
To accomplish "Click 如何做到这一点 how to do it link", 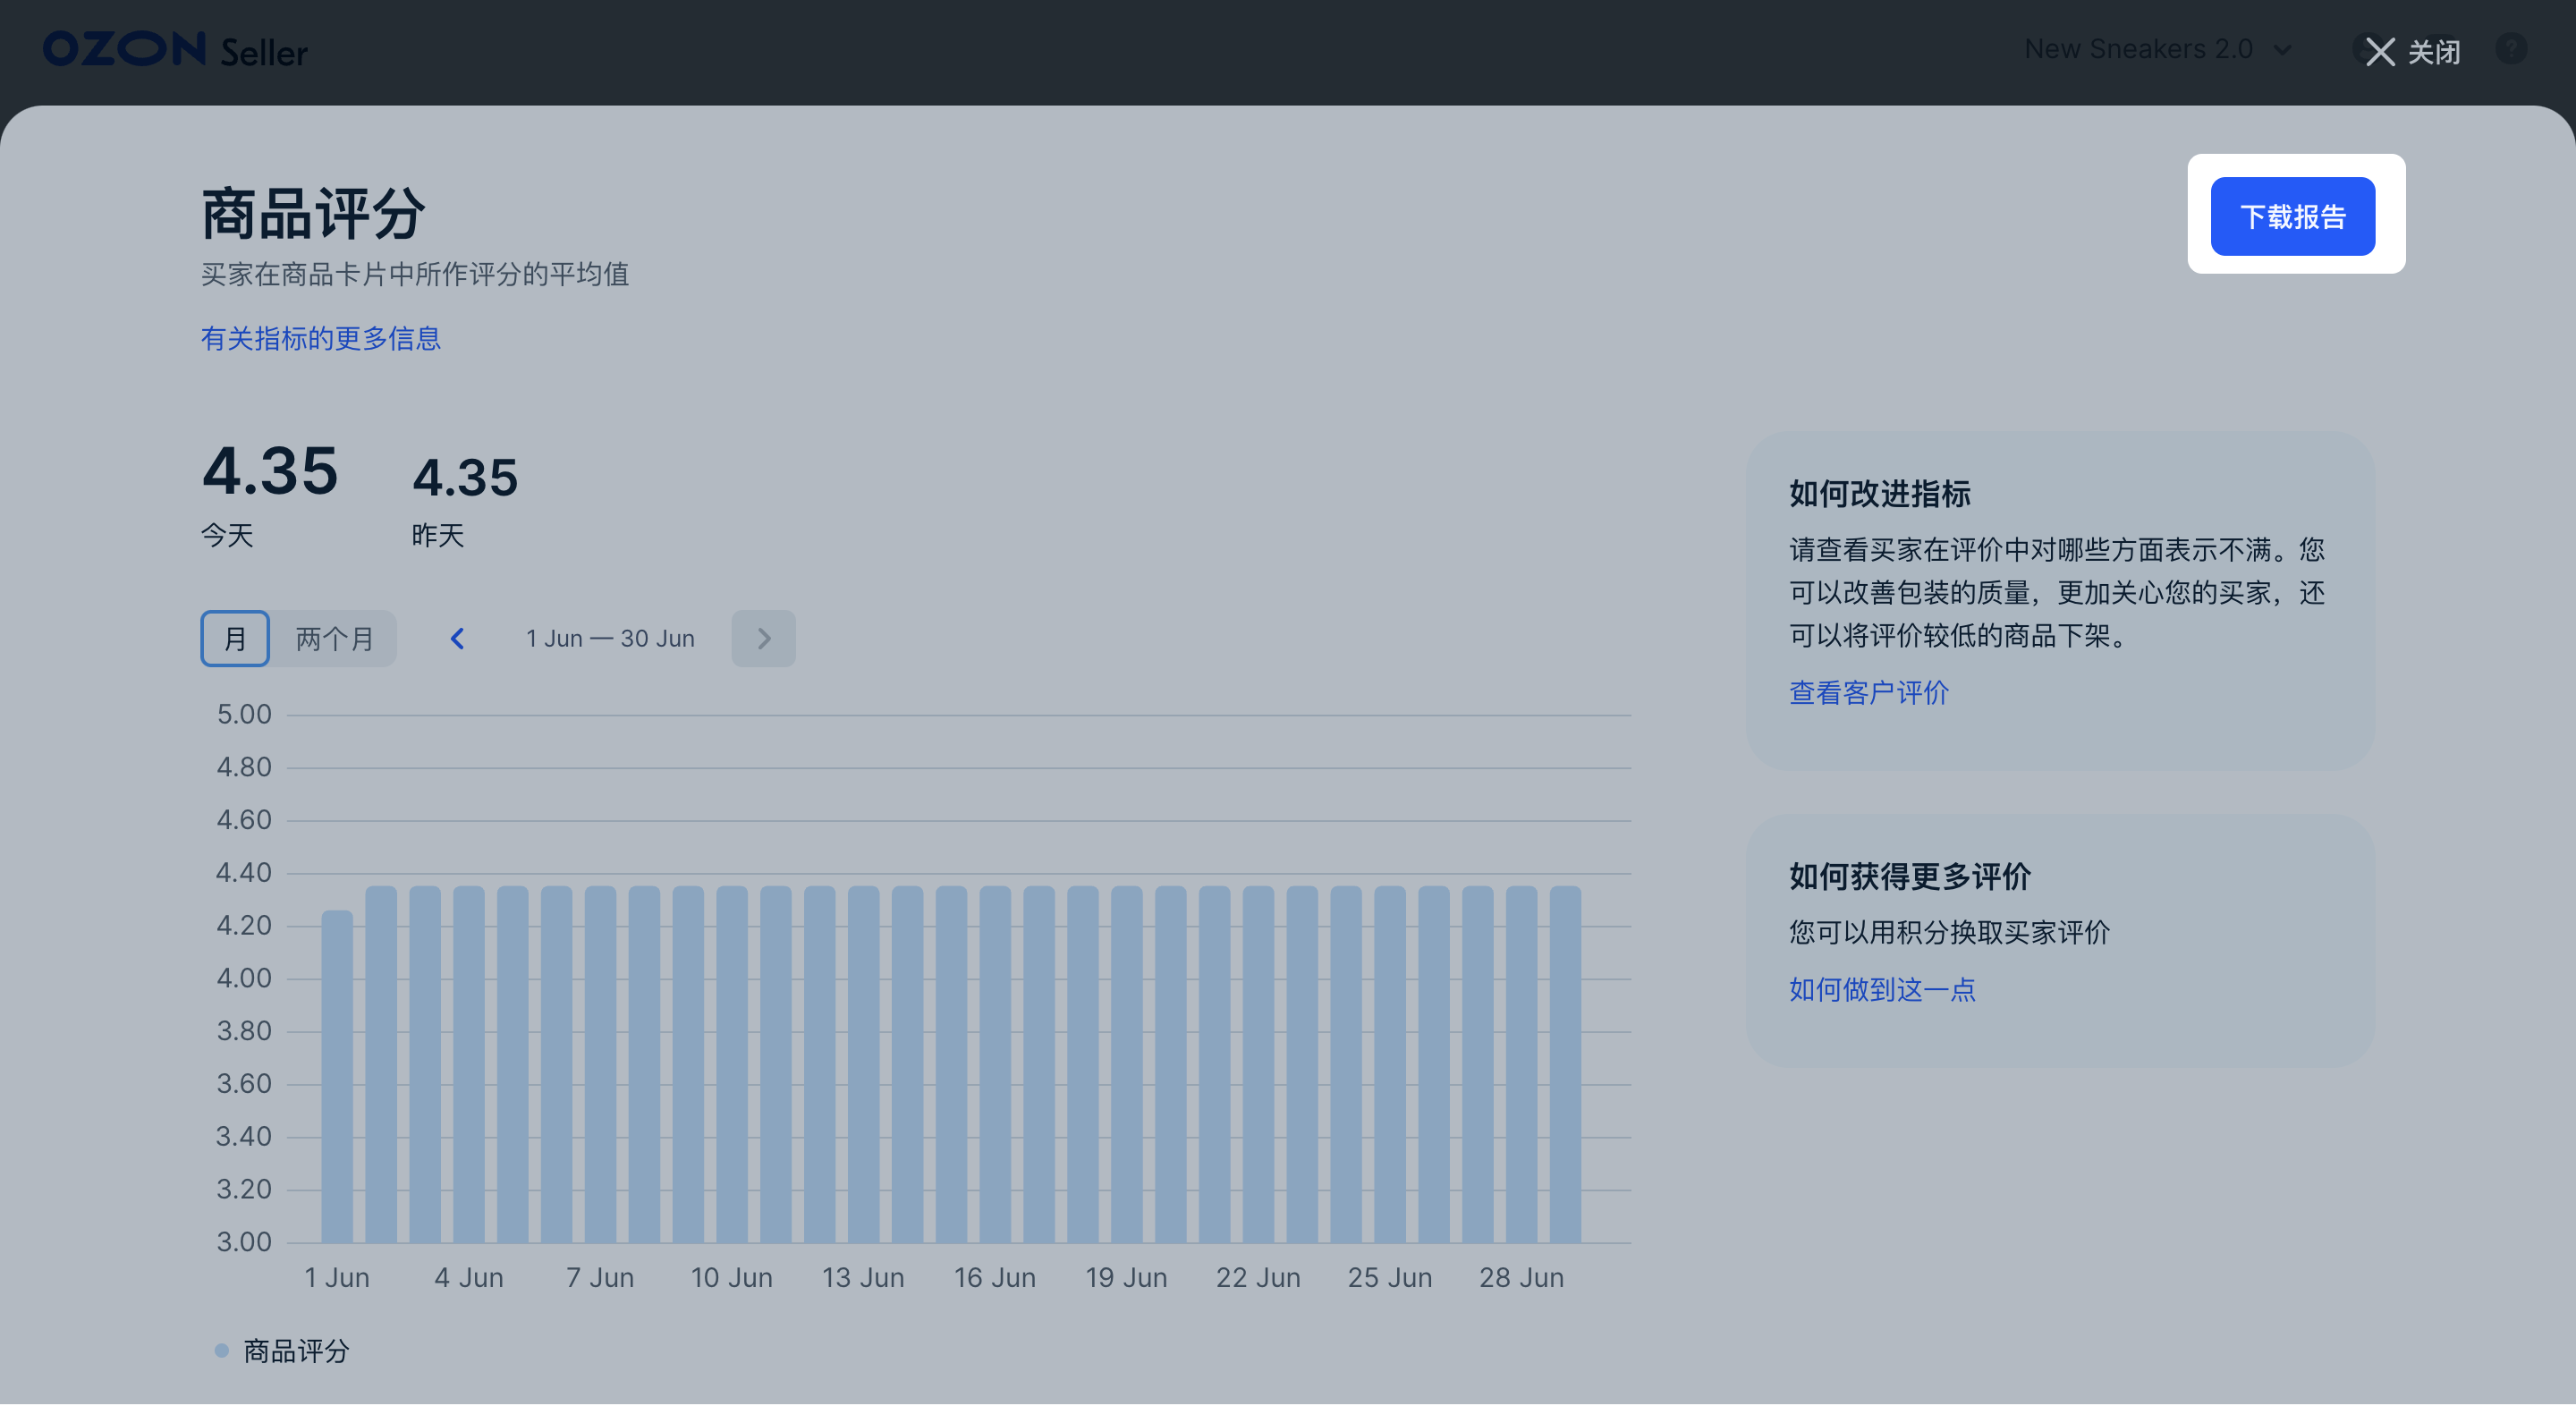I will (1884, 988).
